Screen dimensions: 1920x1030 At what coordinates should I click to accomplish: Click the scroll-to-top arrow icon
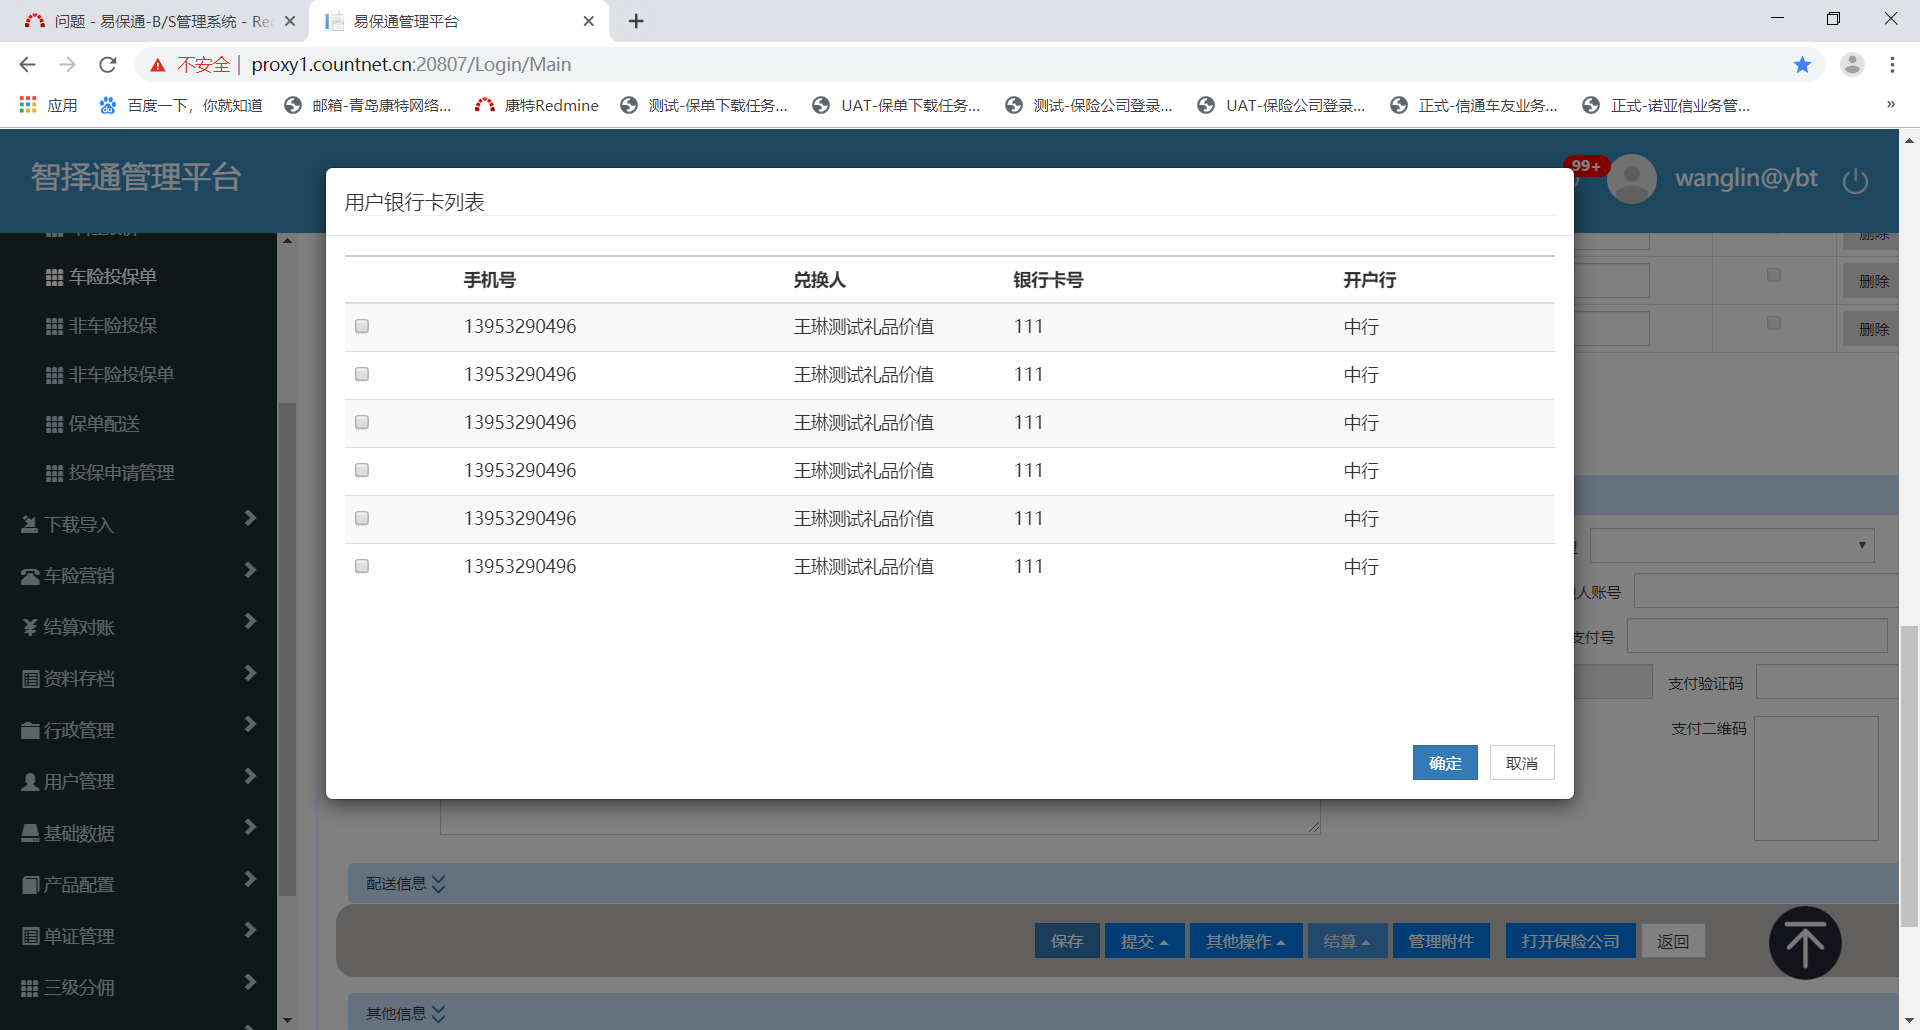1805,943
